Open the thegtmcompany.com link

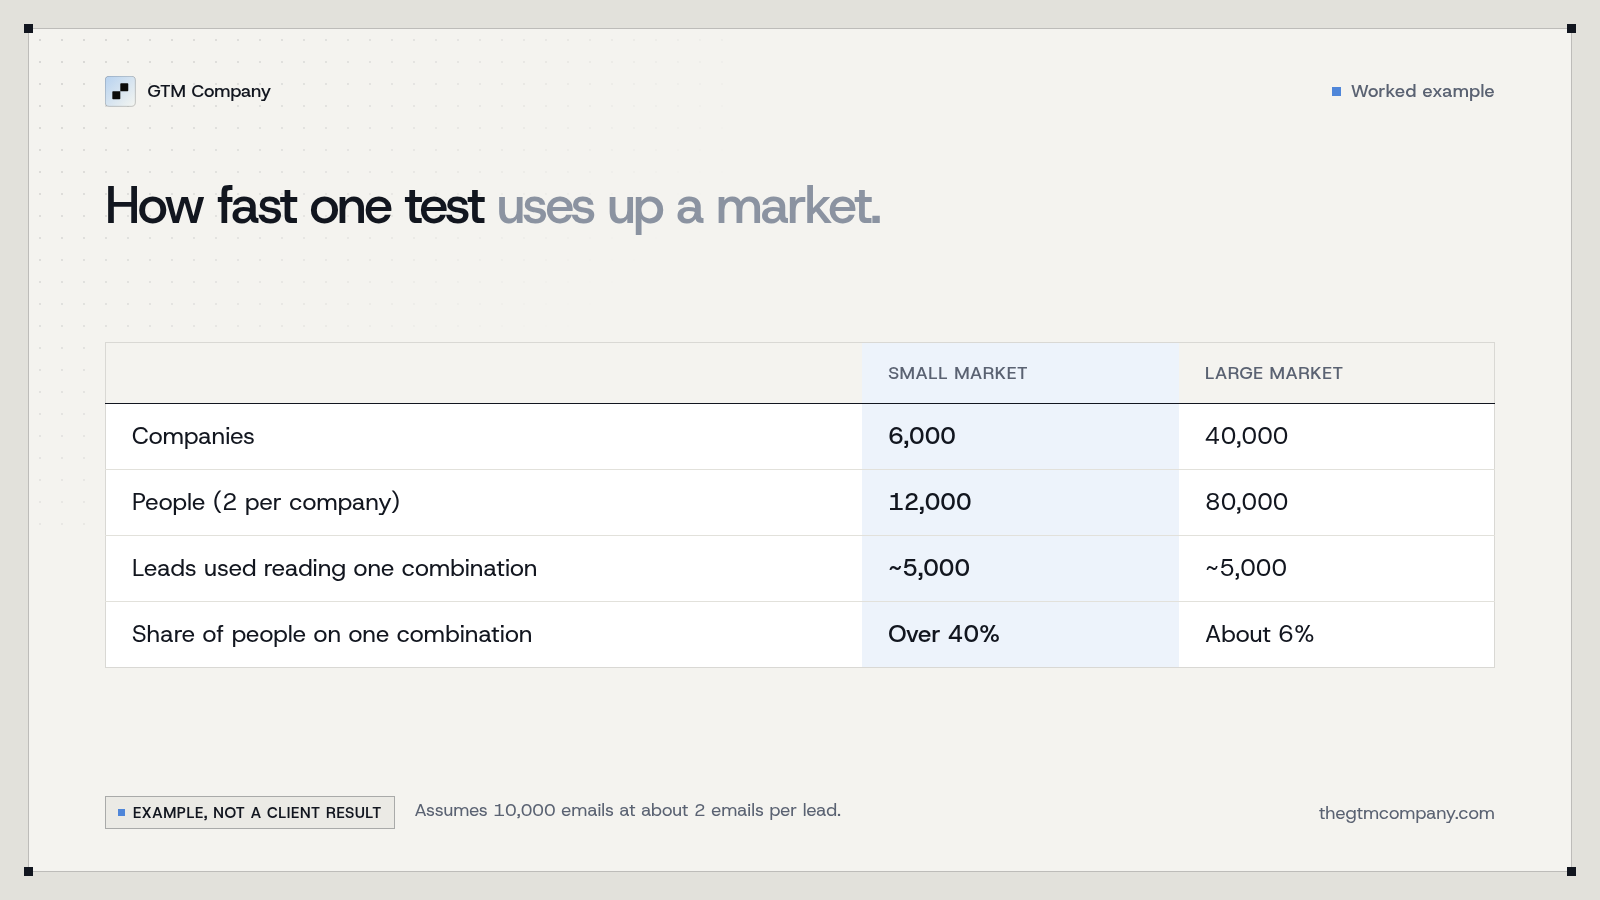1406,813
